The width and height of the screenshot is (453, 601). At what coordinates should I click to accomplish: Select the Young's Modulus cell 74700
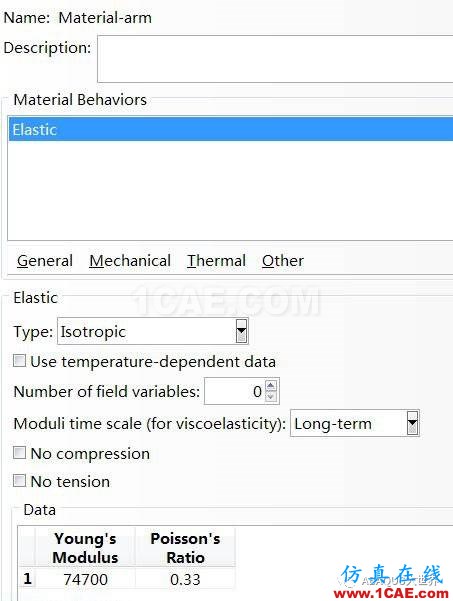coord(85,579)
